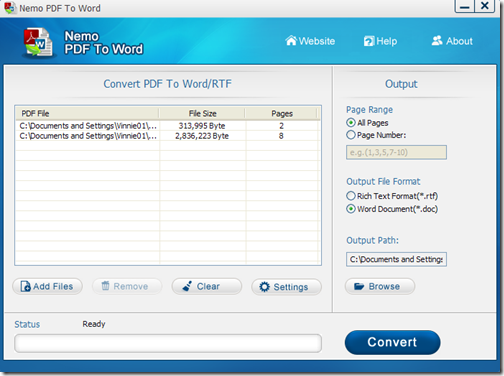Viewport: 504px width, 376px height.
Task: Choose Word Document (*.doc) option
Action: pos(351,209)
